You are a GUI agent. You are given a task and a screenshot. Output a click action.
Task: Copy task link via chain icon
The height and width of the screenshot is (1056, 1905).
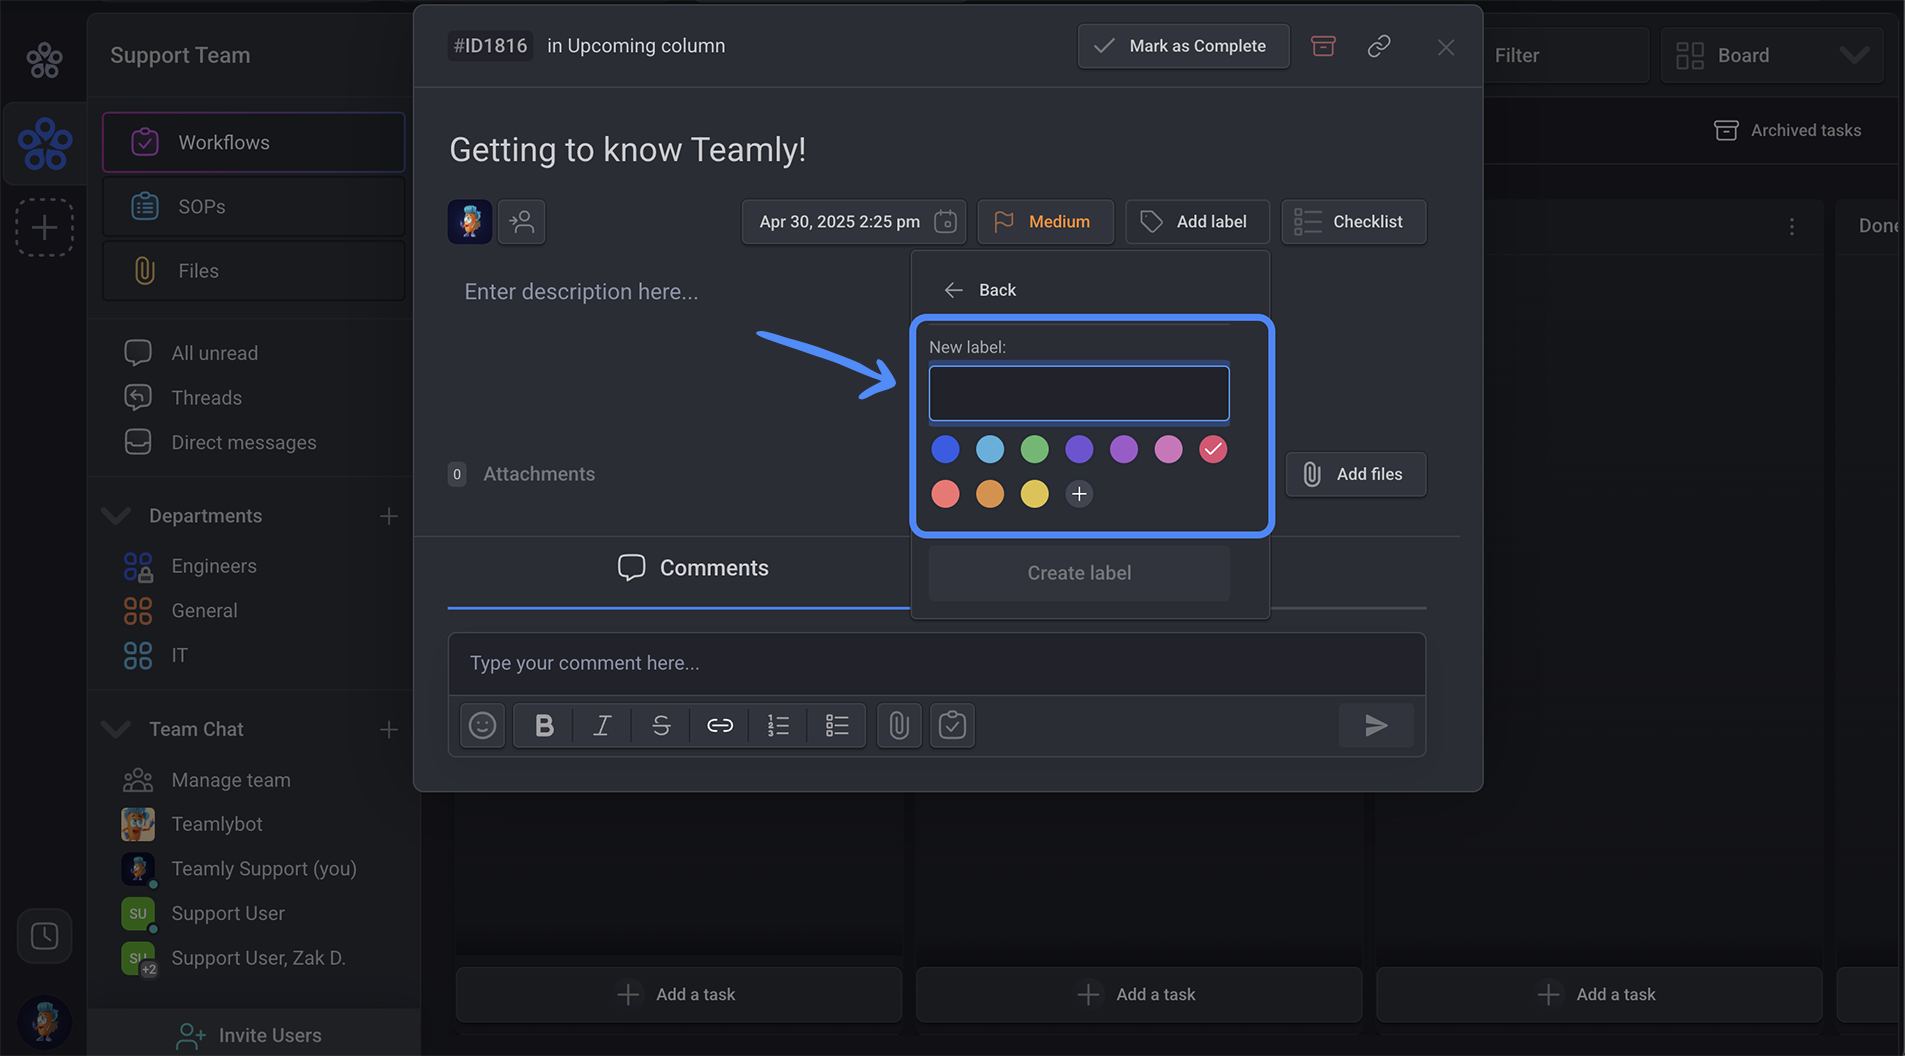(x=1379, y=46)
